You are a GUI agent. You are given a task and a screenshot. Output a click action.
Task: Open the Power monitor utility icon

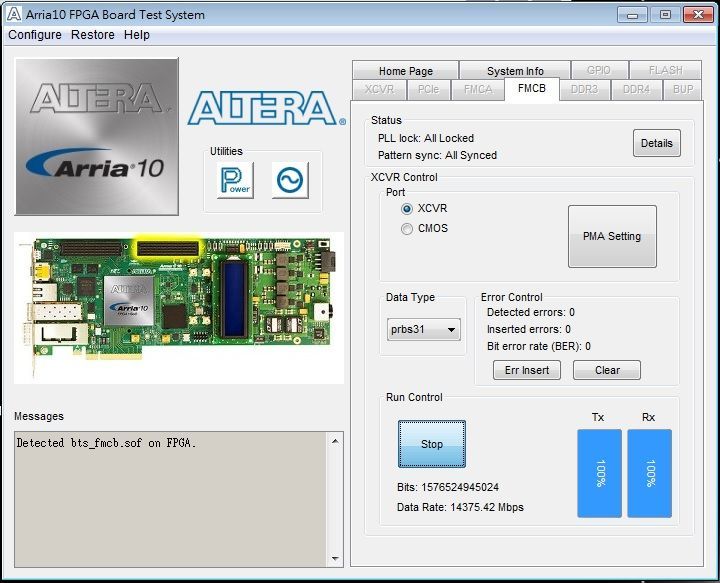(235, 180)
